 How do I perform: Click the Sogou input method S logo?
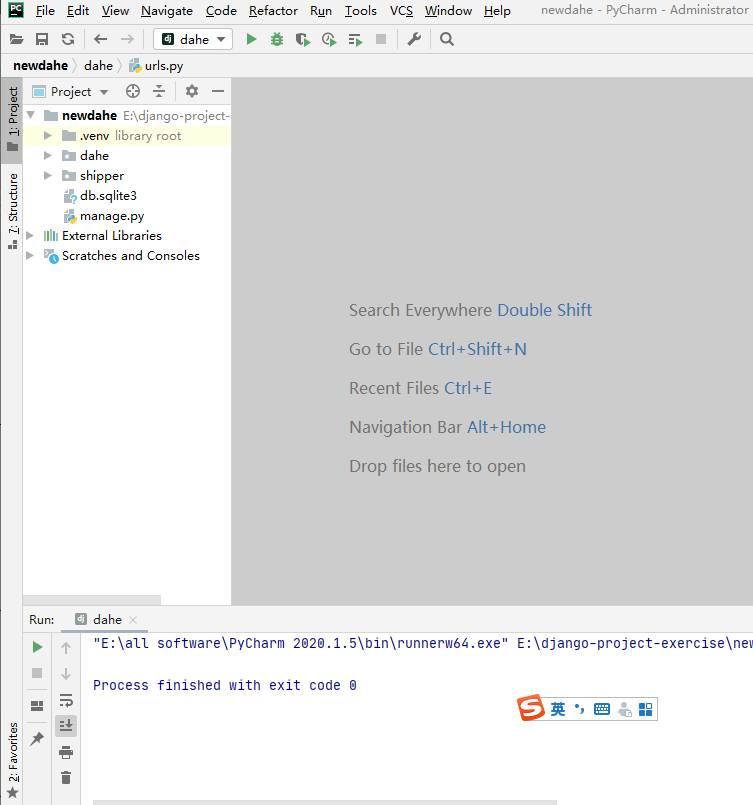531,708
